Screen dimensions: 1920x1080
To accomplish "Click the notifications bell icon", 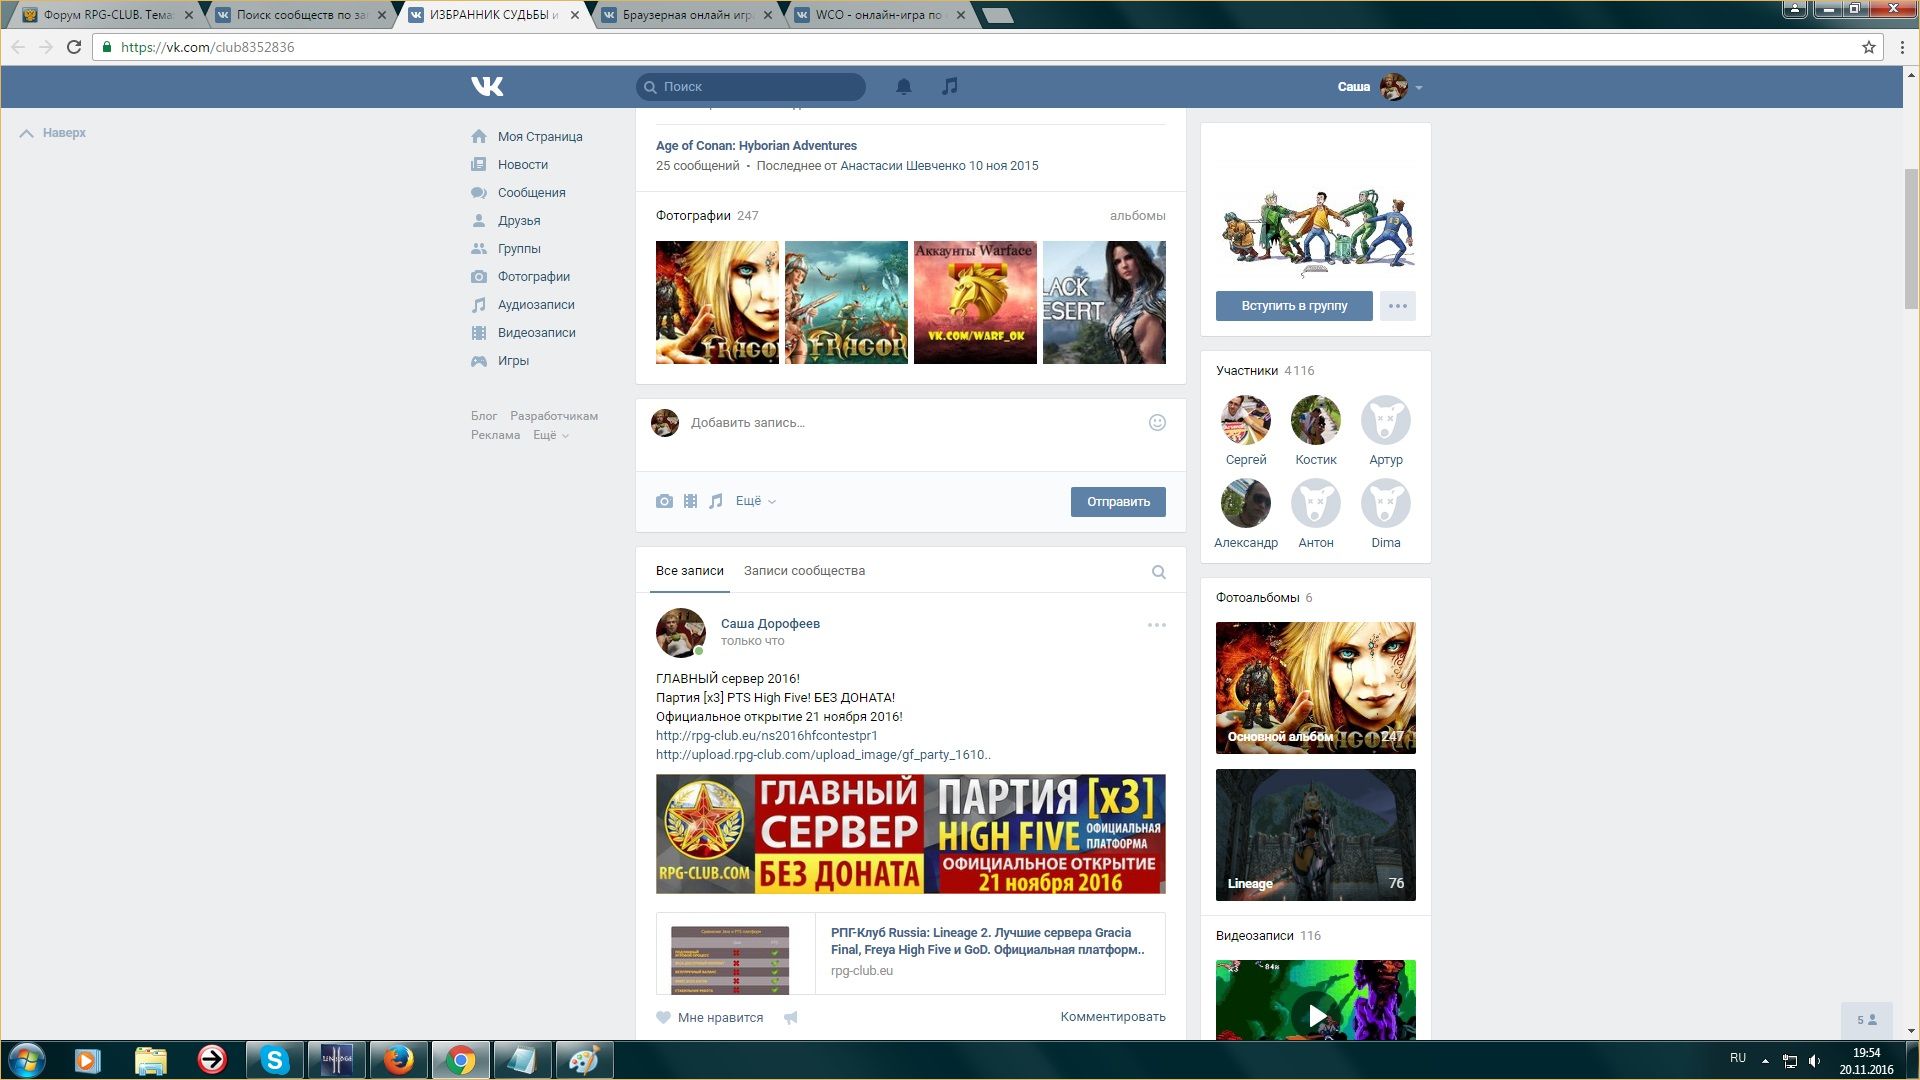I will click(x=903, y=87).
